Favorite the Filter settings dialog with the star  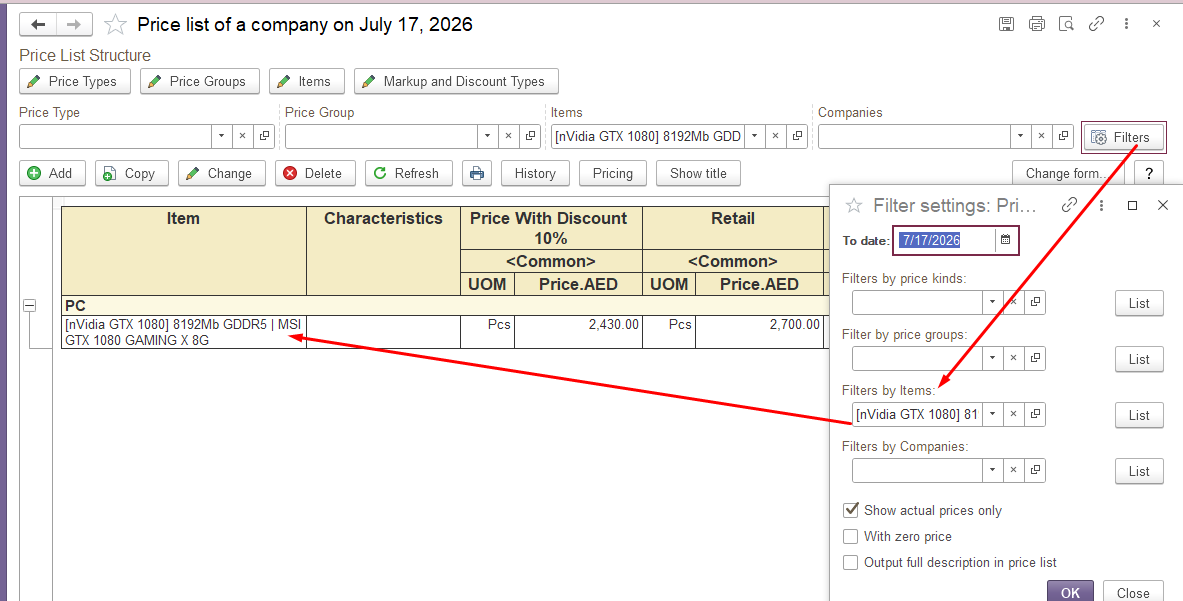853,205
